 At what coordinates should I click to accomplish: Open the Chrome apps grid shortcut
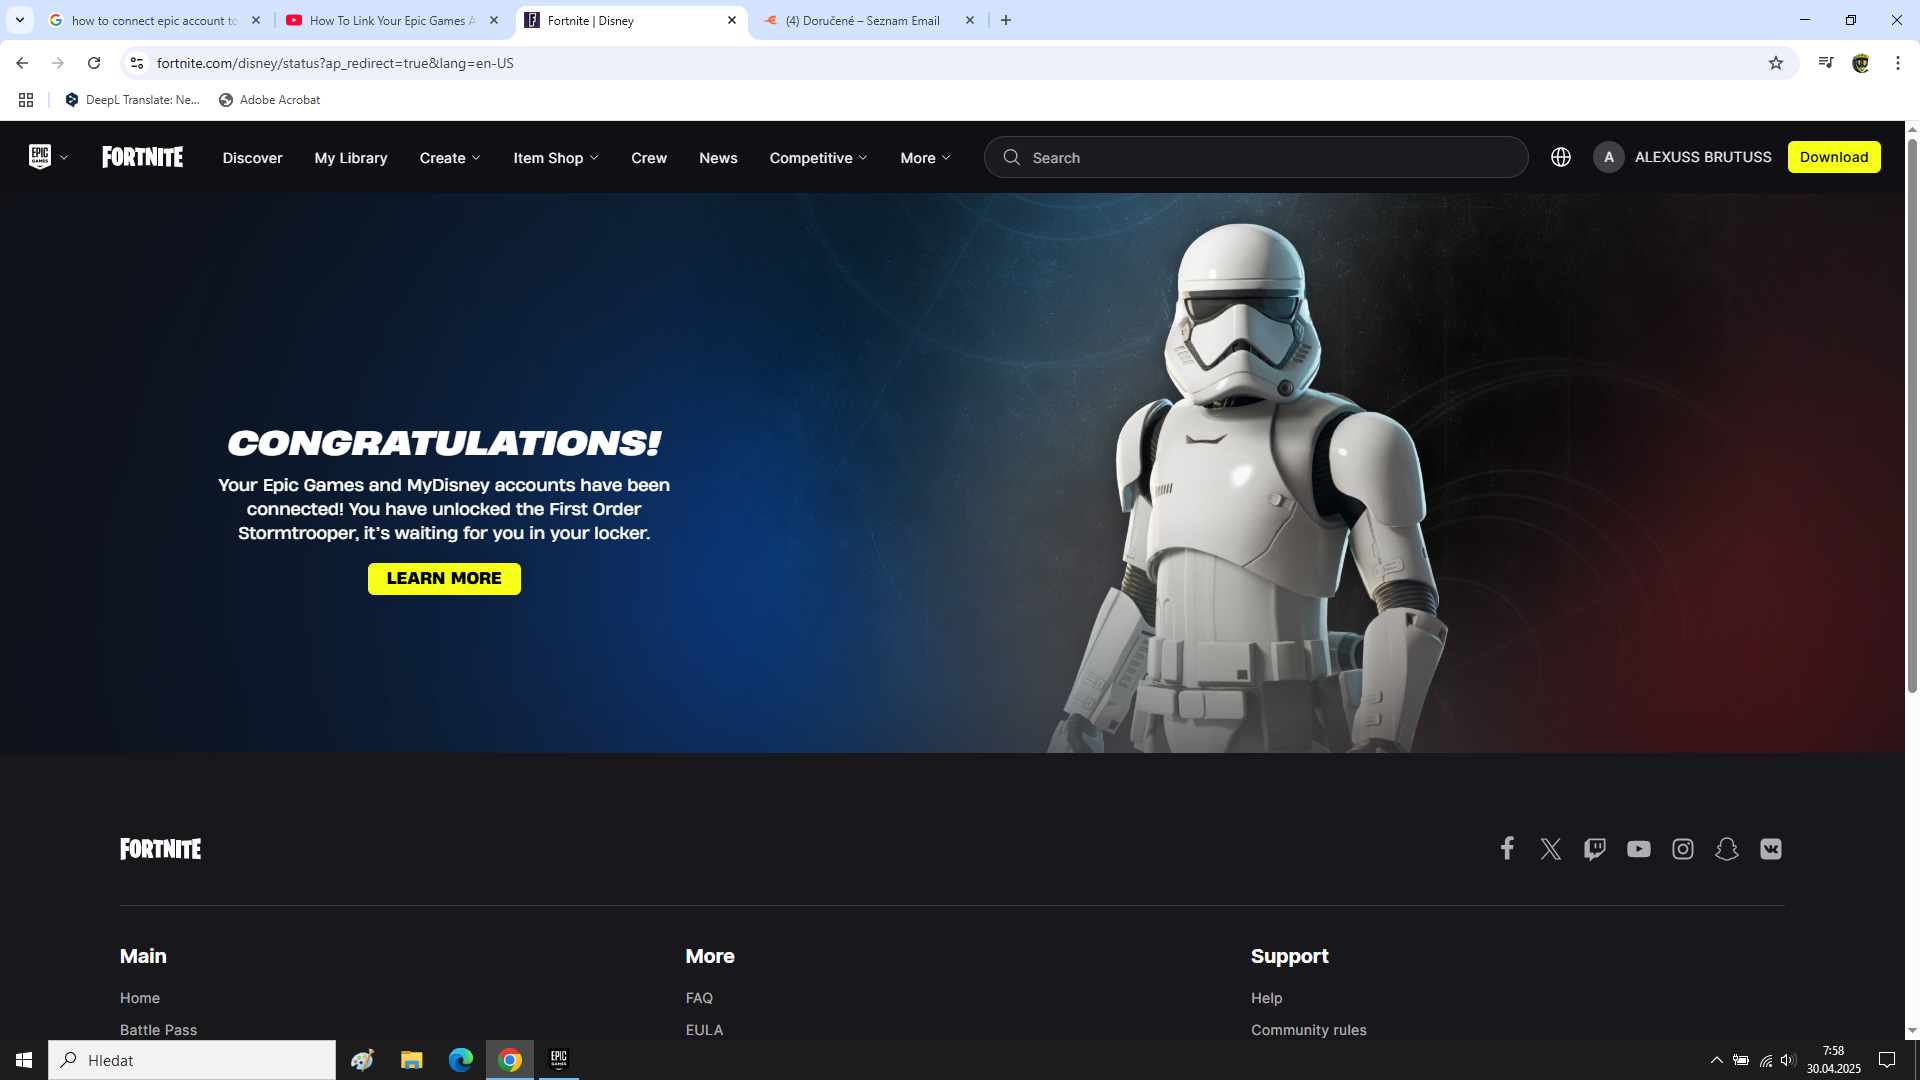click(26, 100)
